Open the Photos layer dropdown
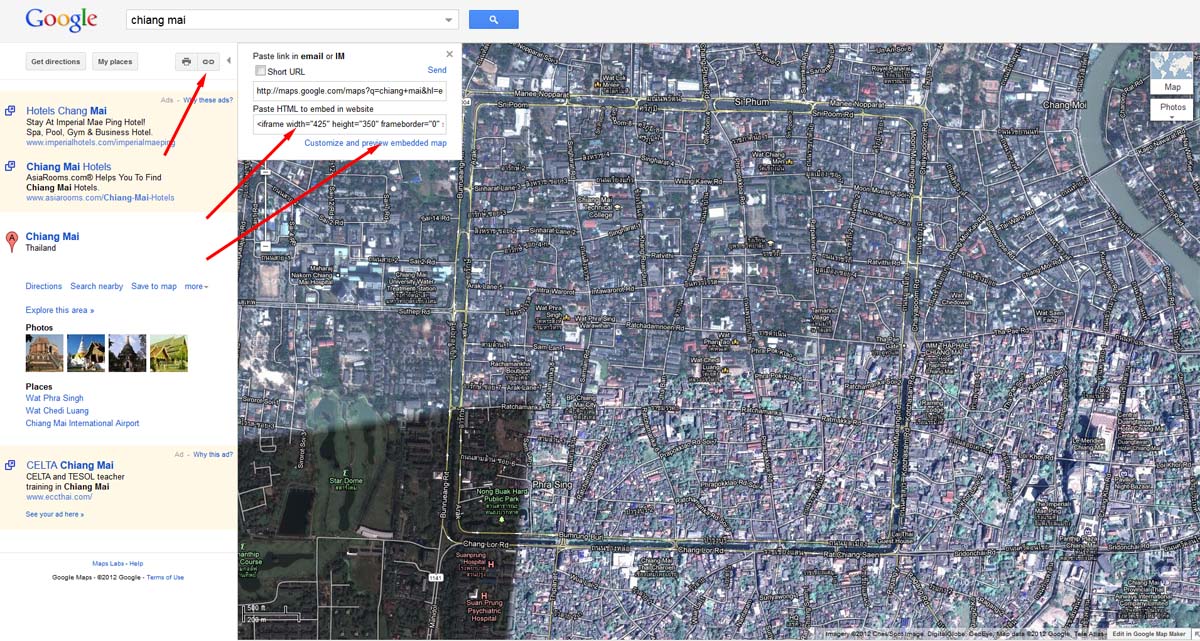 tap(1172, 109)
